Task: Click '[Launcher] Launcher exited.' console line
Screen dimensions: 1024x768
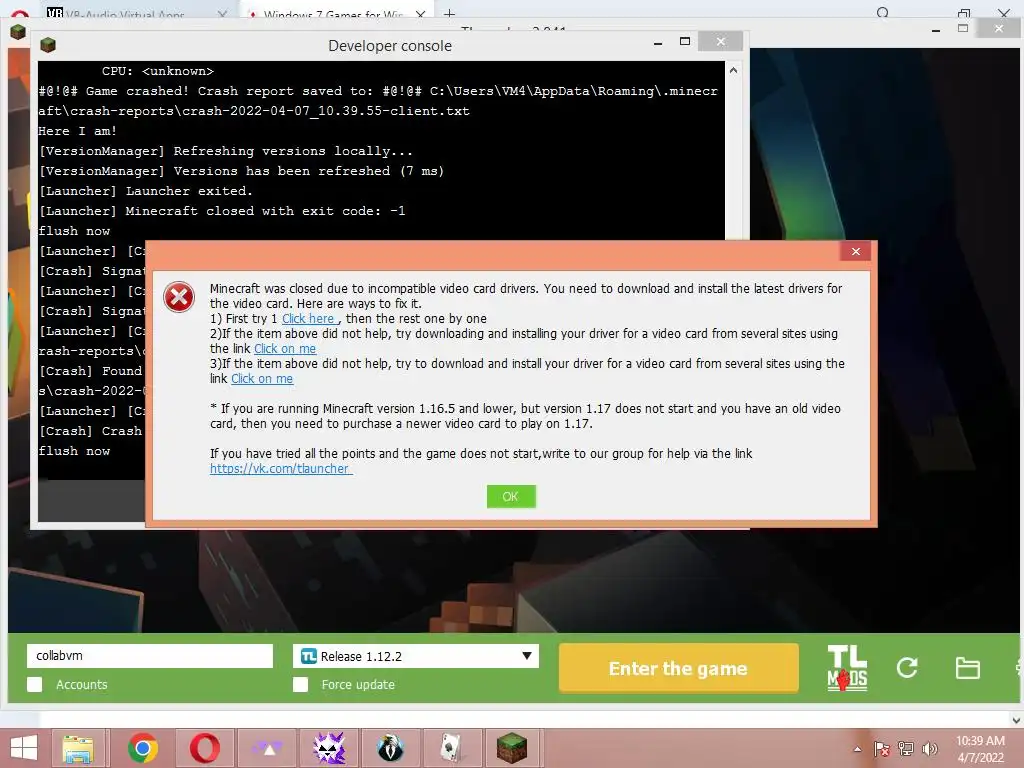Action: [146, 191]
